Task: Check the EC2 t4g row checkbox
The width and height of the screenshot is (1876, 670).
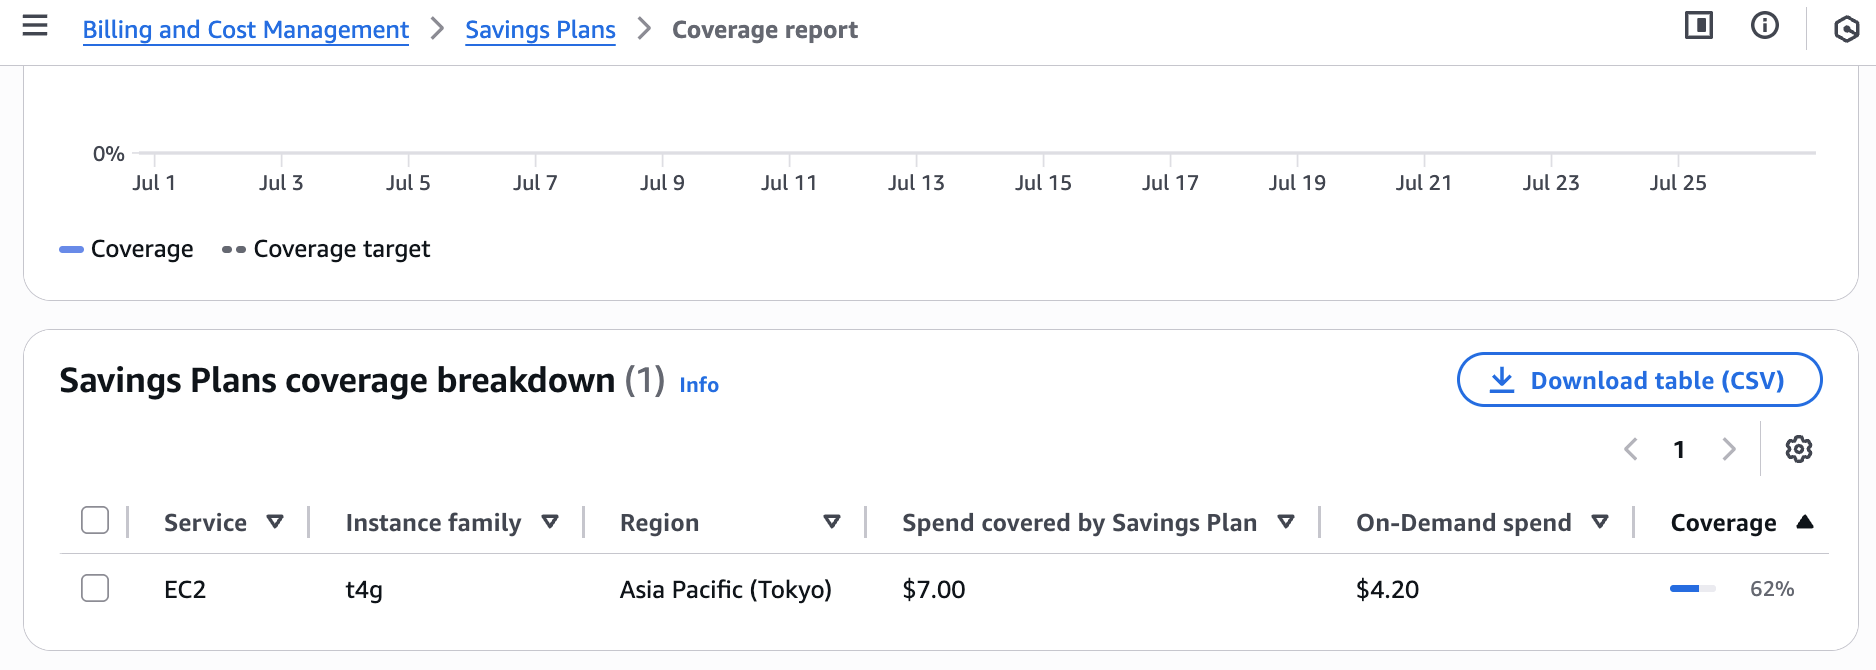Action: tap(95, 588)
